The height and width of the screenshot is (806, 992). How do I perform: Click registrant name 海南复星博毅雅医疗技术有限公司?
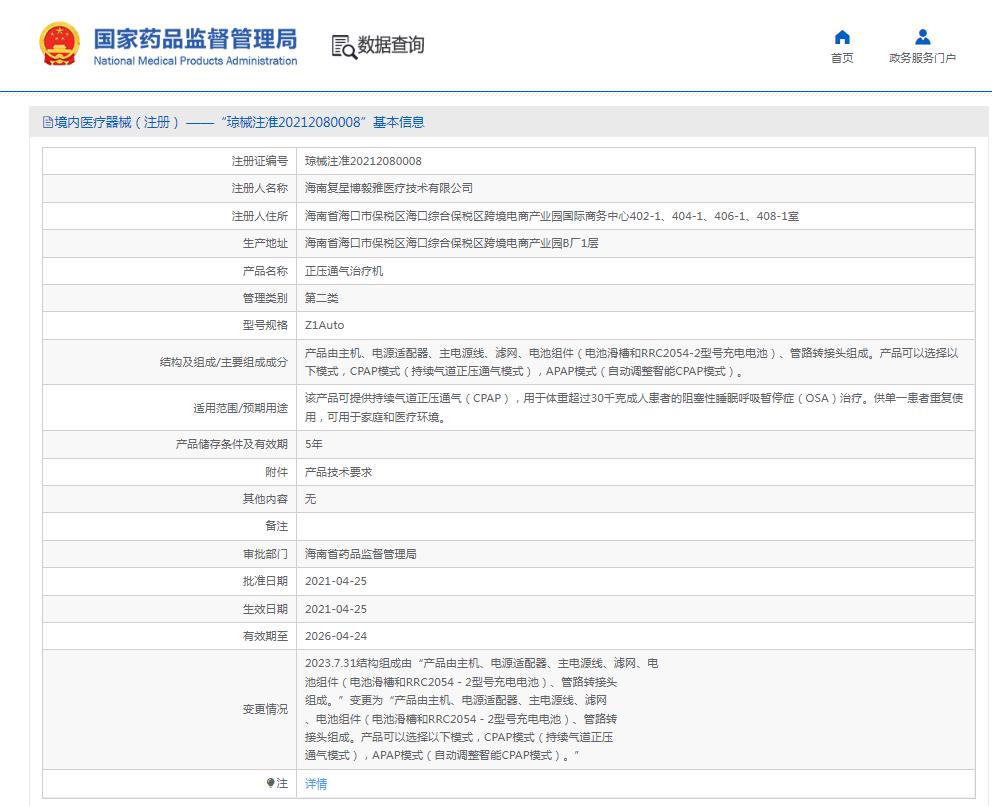[389, 188]
